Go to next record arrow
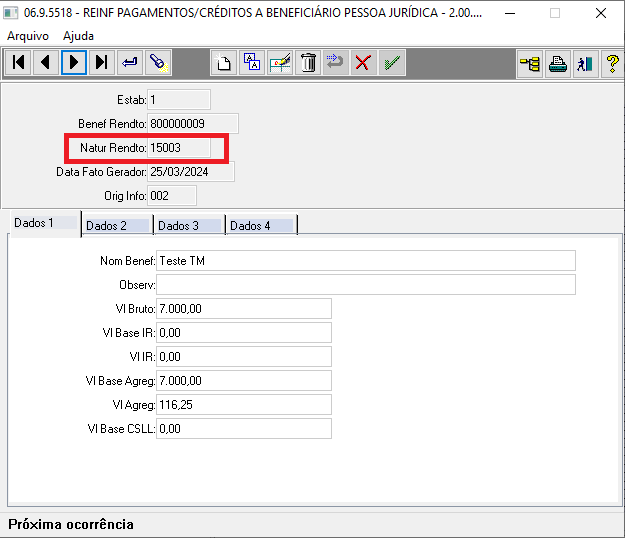This screenshot has width=628, height=538. pos(74,62)
